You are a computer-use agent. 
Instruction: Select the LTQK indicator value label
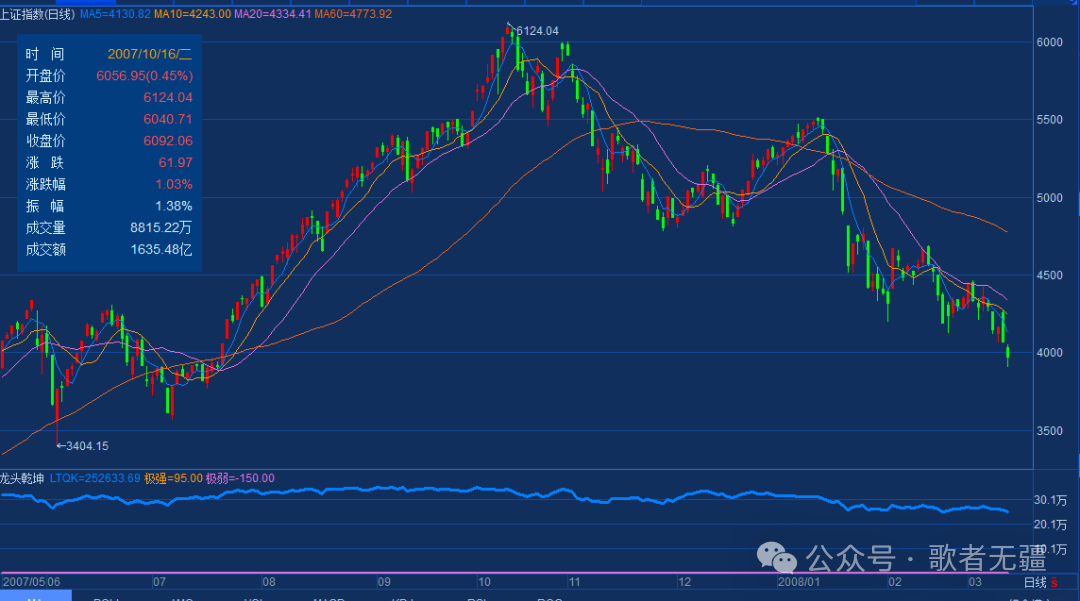click(x=95, y=478)
